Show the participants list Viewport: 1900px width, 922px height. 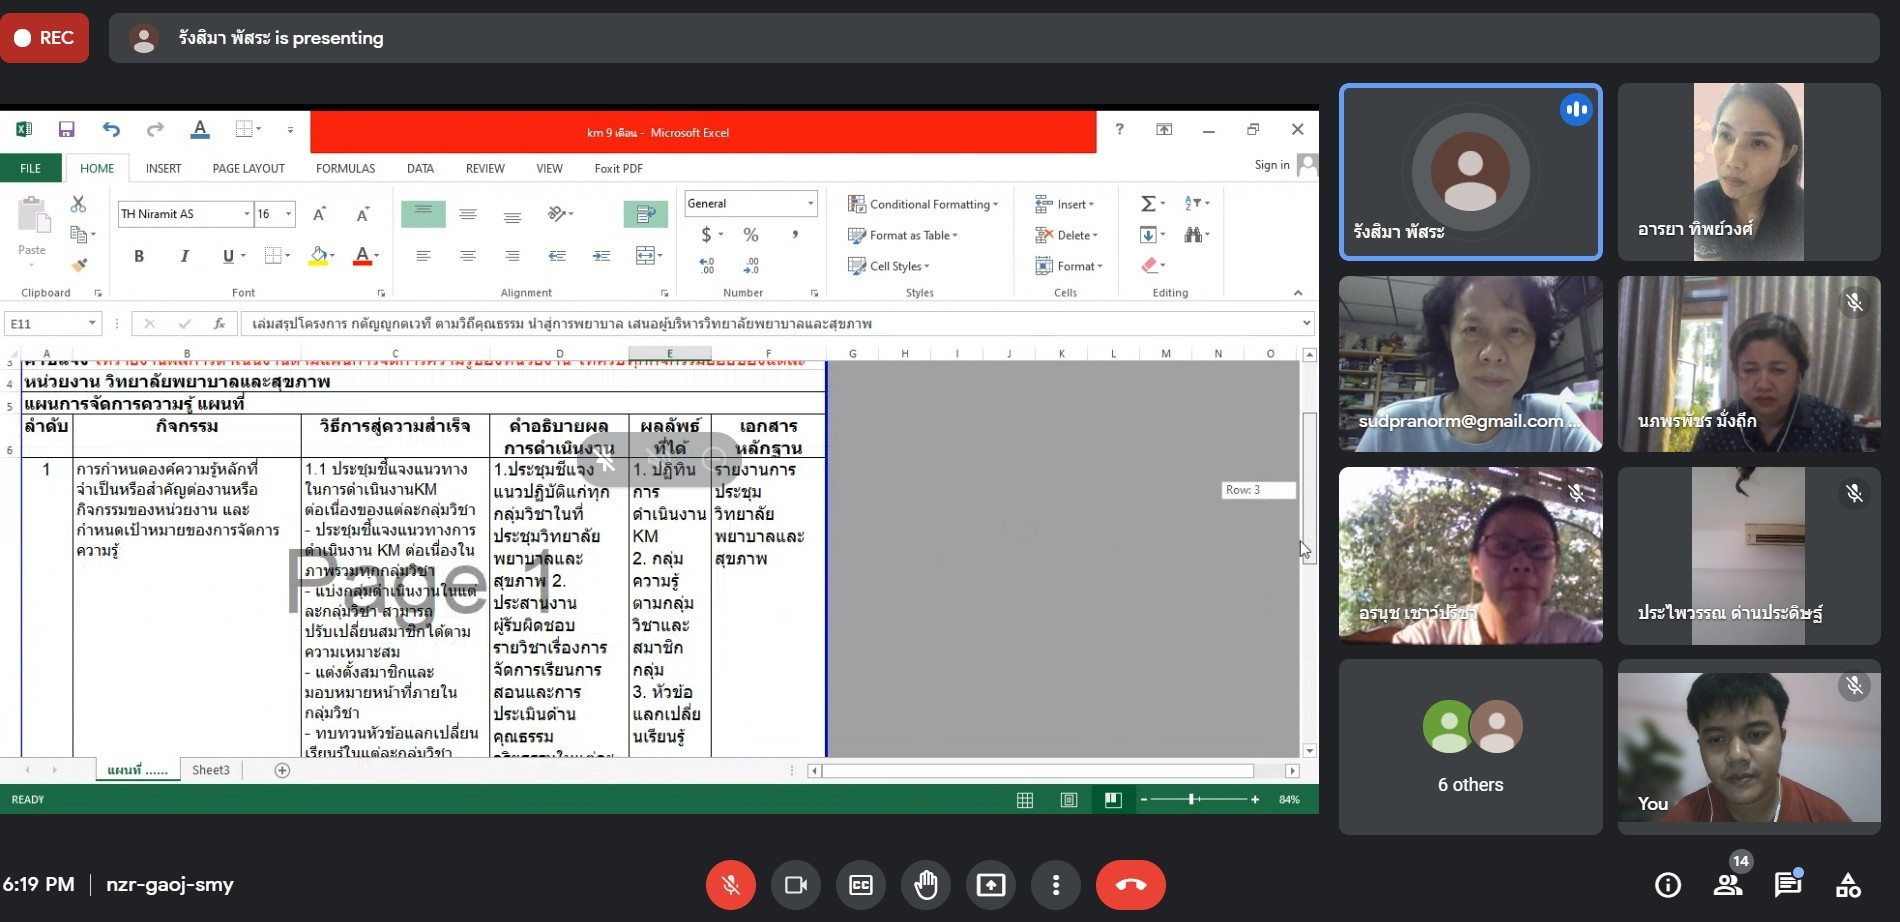tap(1727, 885)
